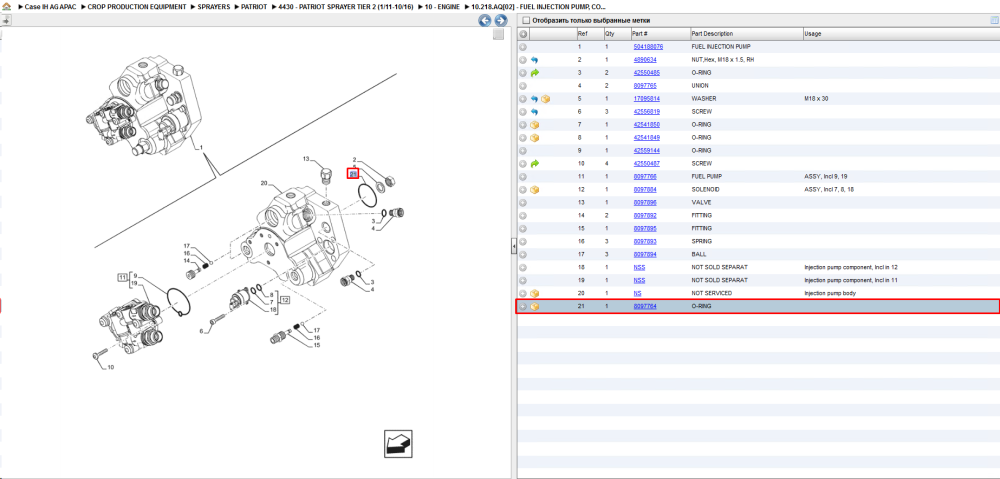This screenshot has height=479, width=1000.
Task: Open SPRAYERS breadcrumb level
Action: (214, 6)
